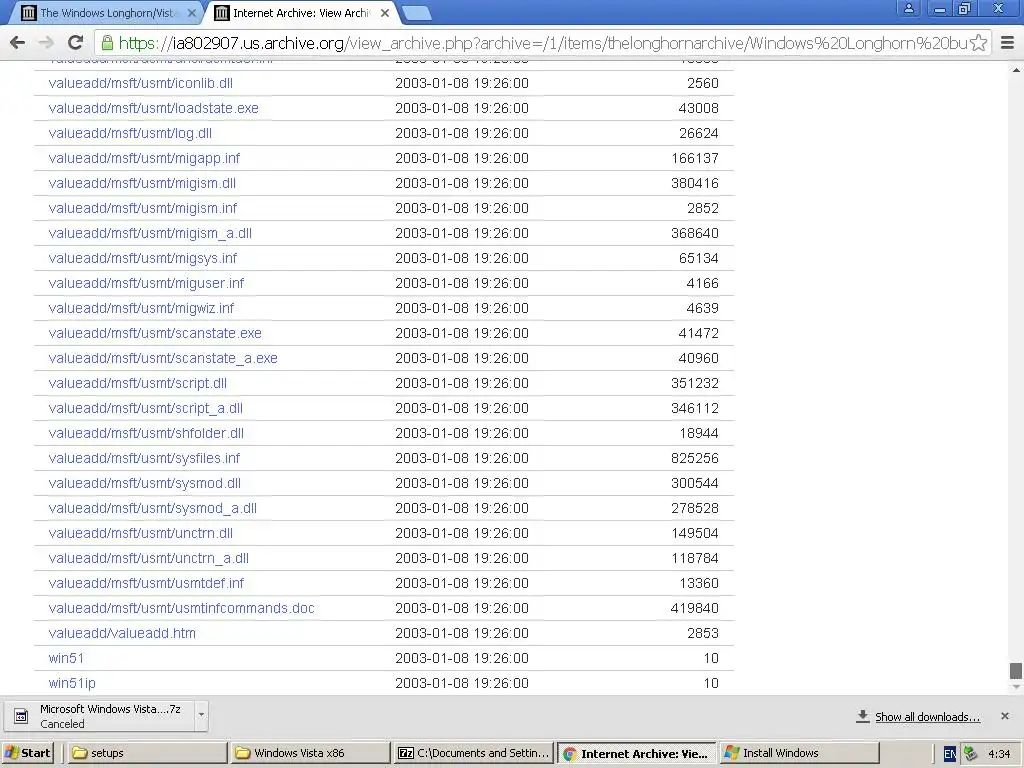1024x768 pixels.
Task: Click the size value 2560 for iconlib.dll
Action: coord(703,84)
